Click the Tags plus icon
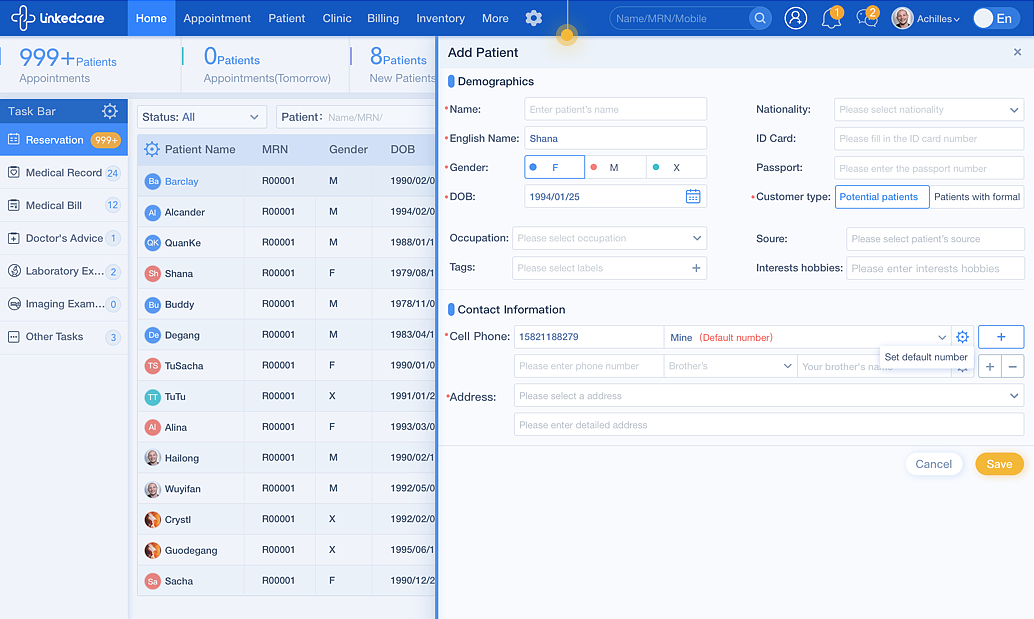Screen dimensions: 1034x619 click(x=696, y=268)
